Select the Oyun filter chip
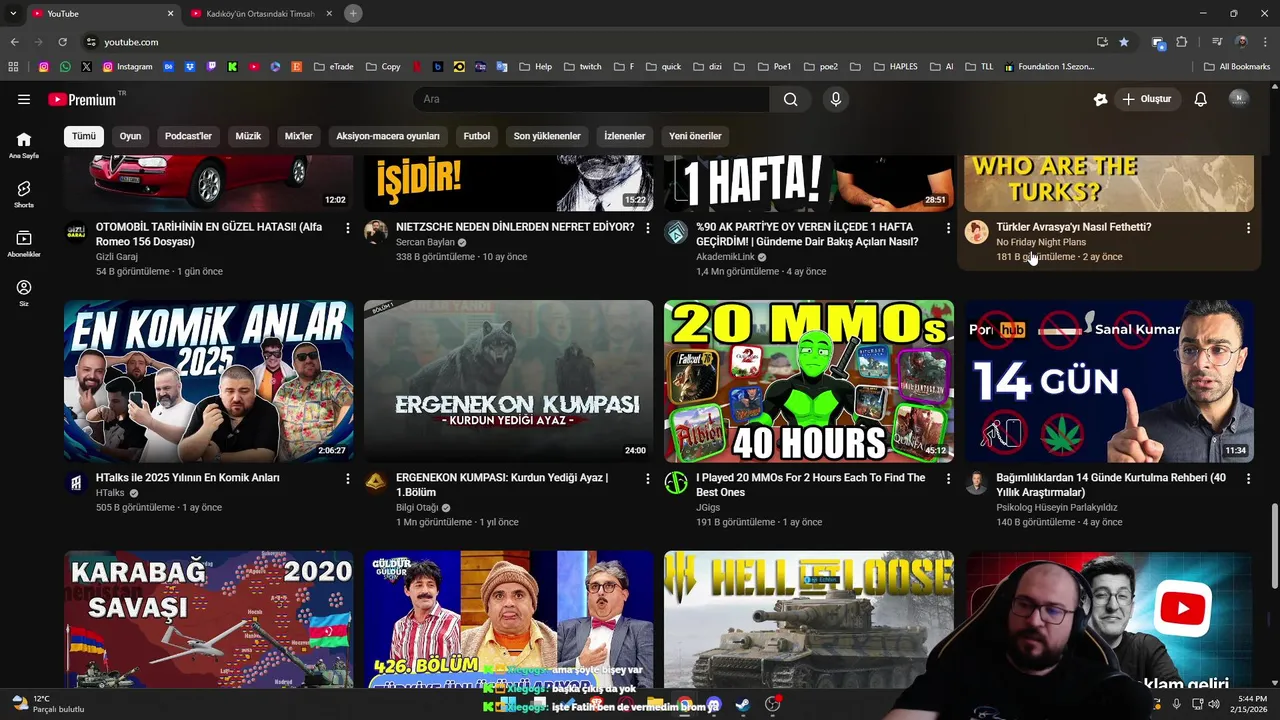 [x=131, y=136]
